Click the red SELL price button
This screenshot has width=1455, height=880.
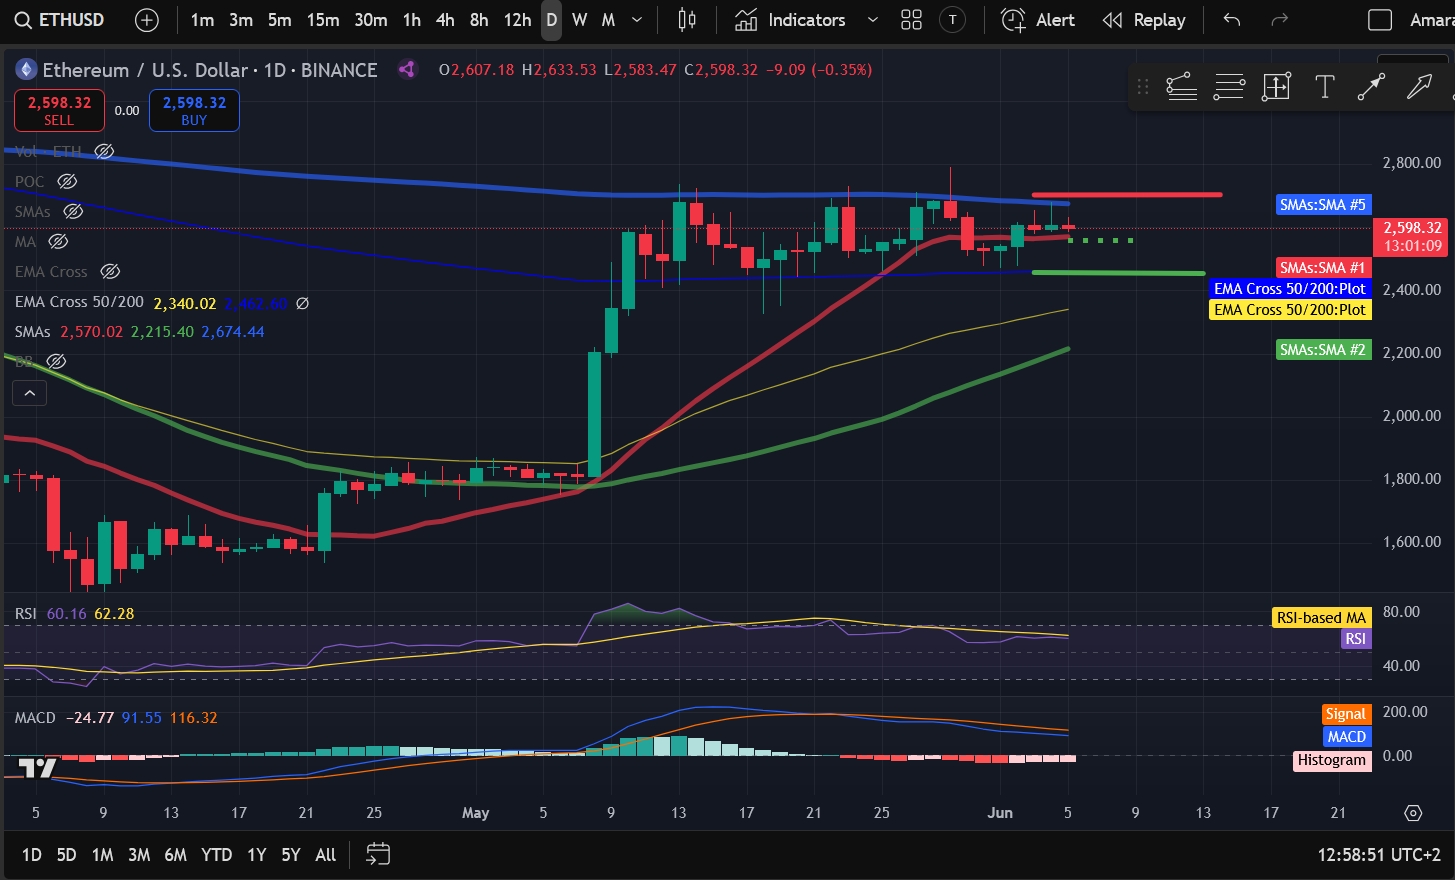[x=59, y=110]
